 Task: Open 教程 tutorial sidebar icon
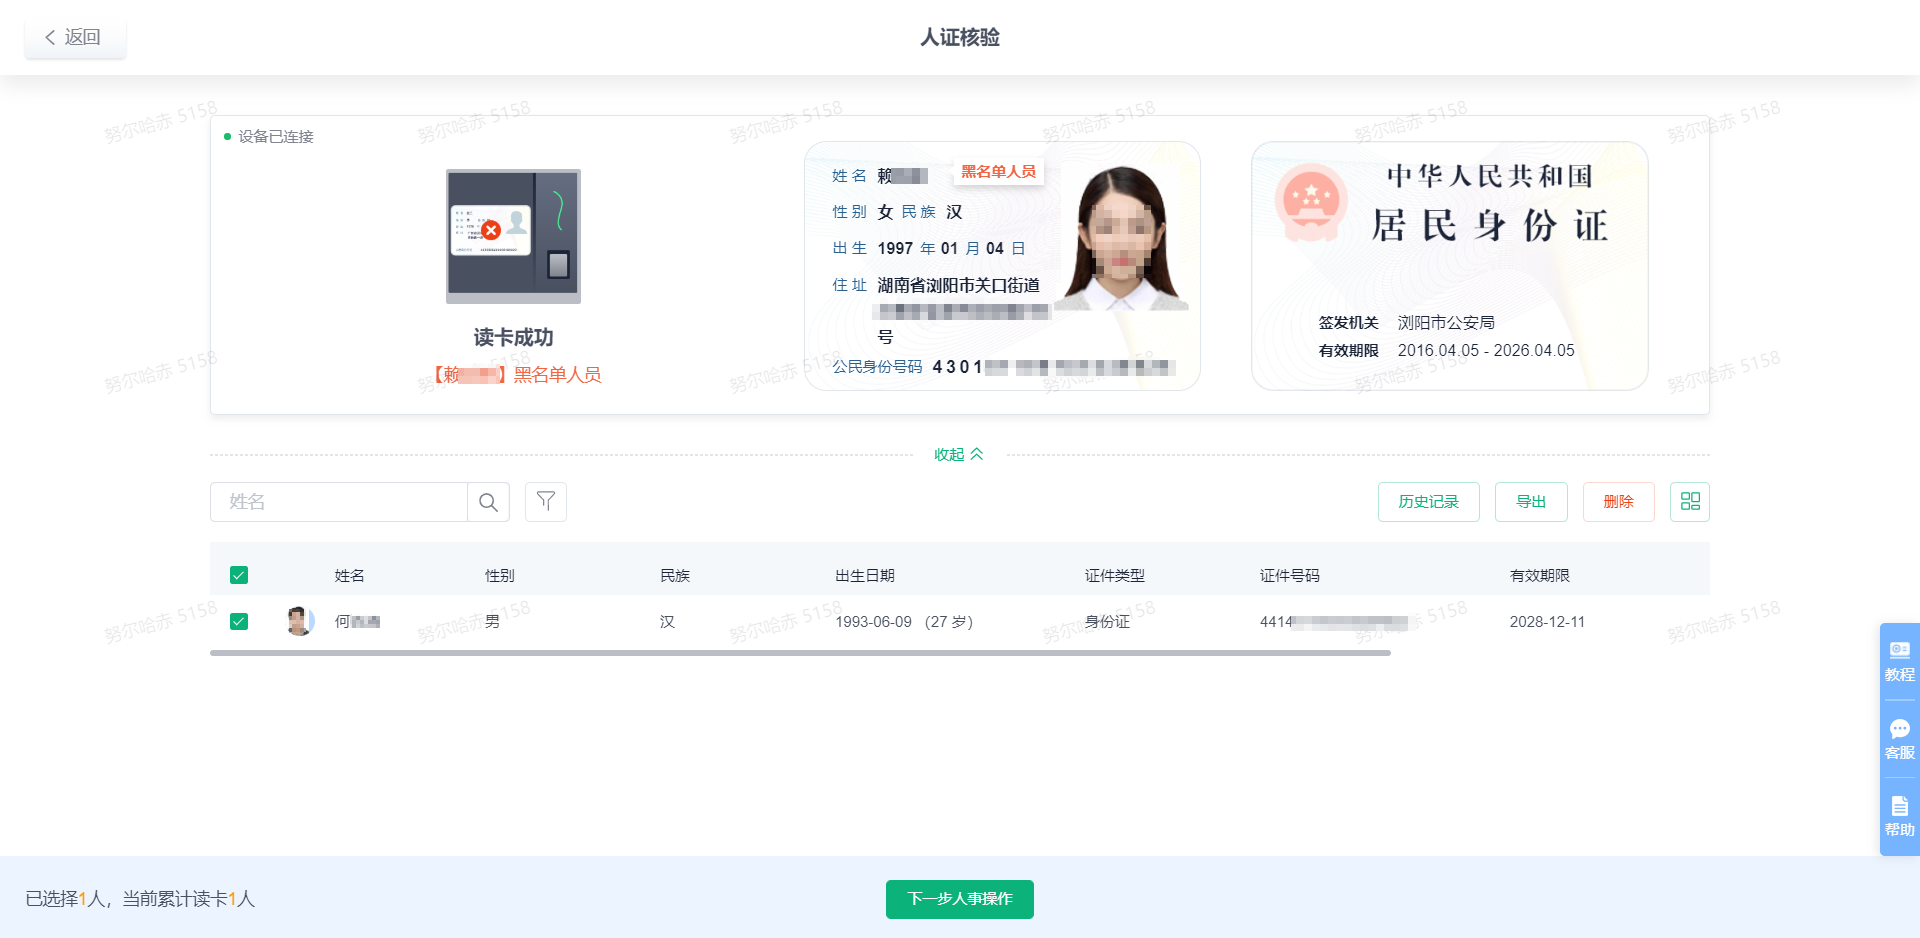1900,661
